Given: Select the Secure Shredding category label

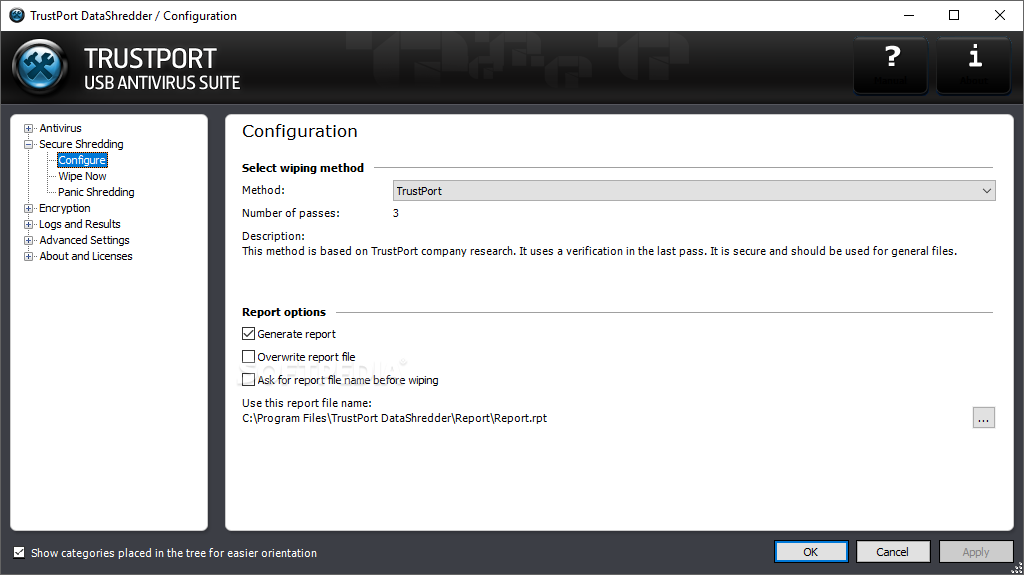Looking at the screenshot, I should pyautogui.click(x=81, y=144).
